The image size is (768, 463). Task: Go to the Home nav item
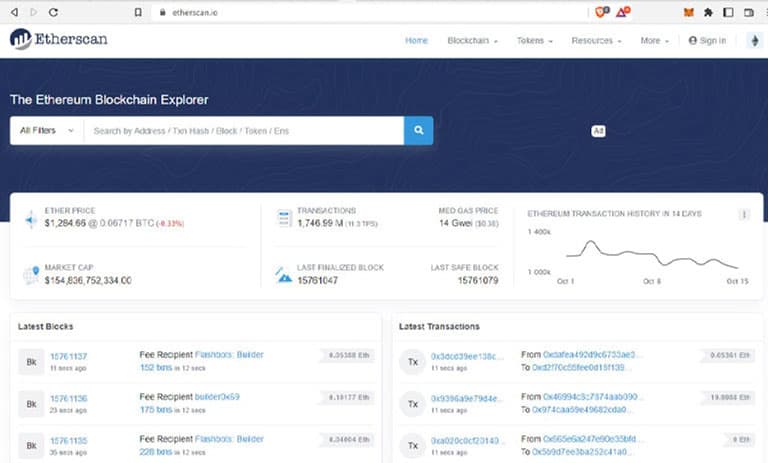point(416,41)
